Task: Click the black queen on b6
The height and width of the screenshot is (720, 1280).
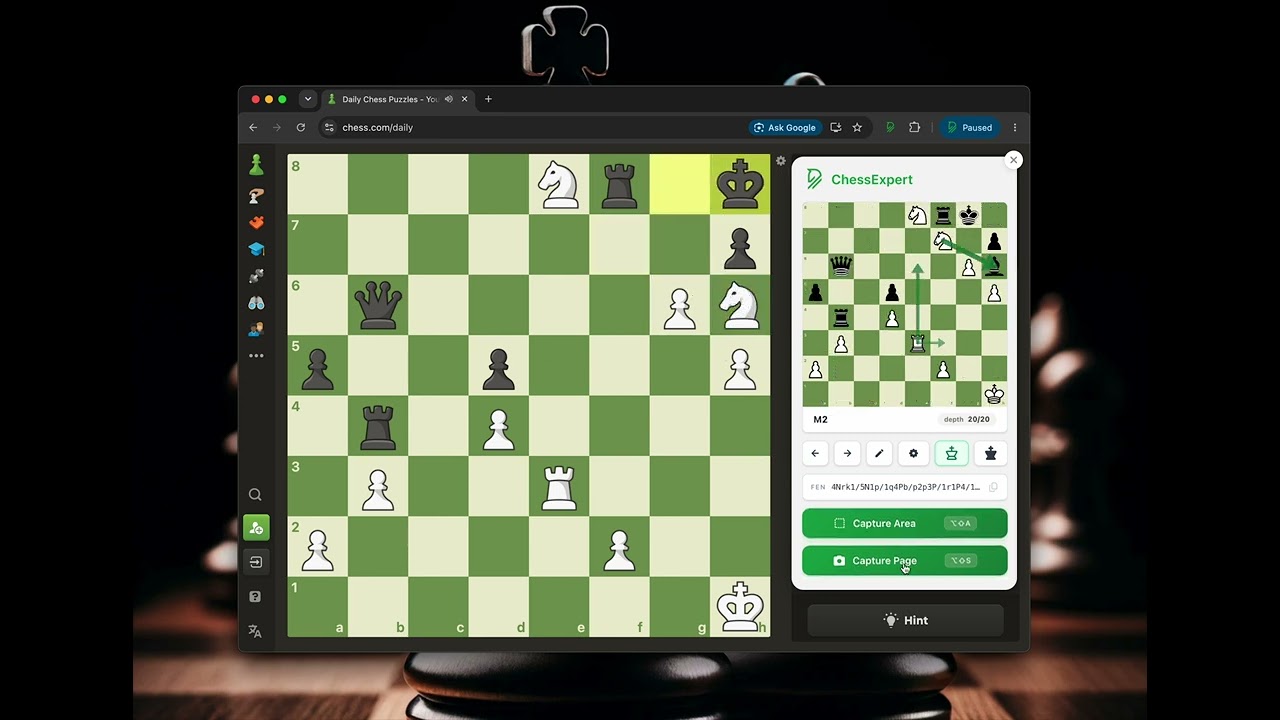Action: point(378,305)
